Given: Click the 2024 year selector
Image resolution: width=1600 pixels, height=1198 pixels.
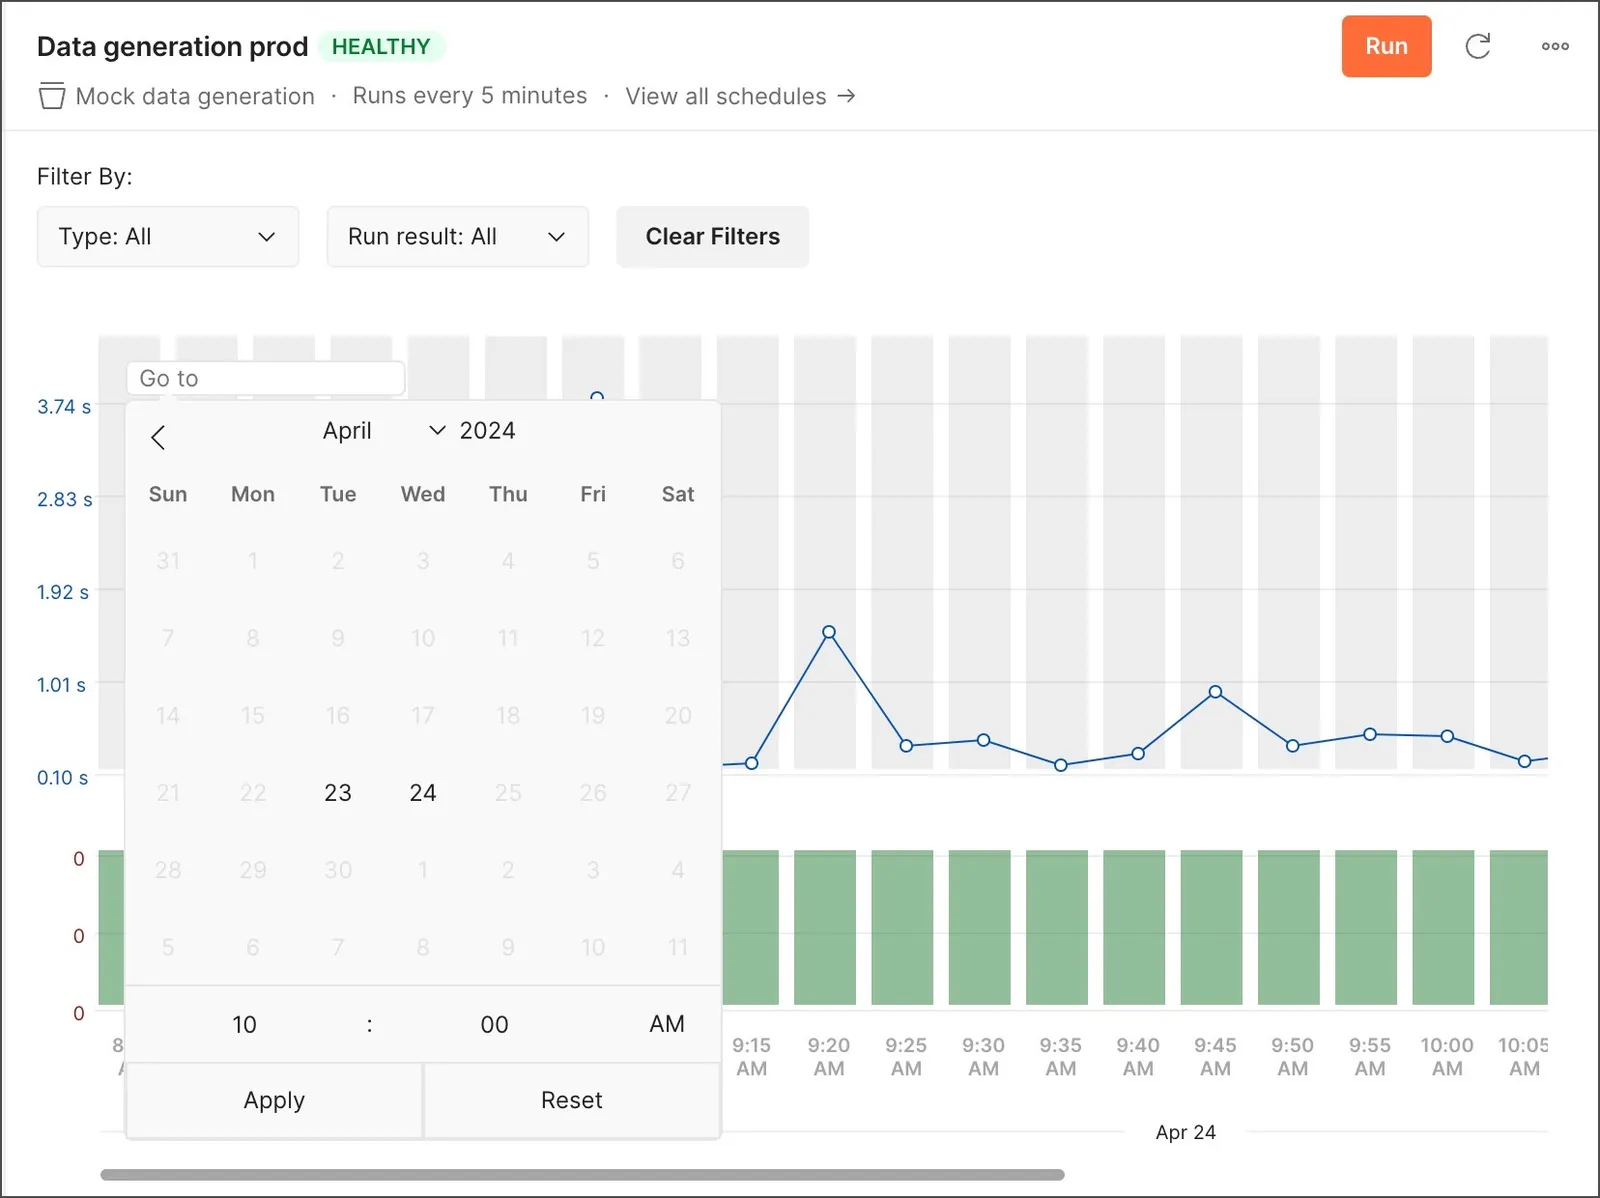Looking at the screenshot, I should [487, 431].
